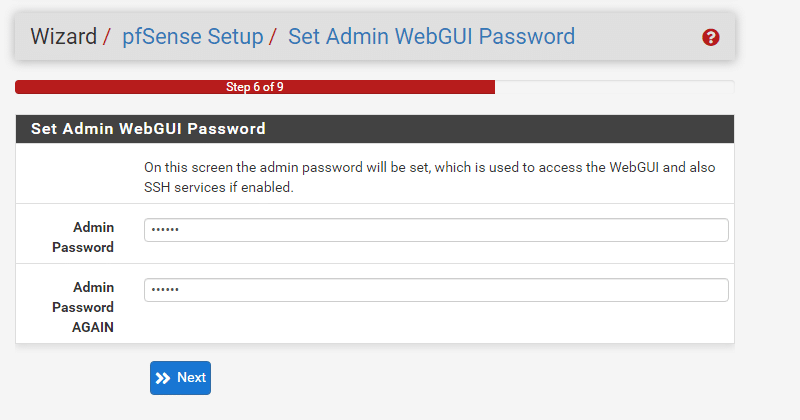The width and height of the screenshot is (800, 420).
Task: Click the Admin Password label
Action: 83,237
